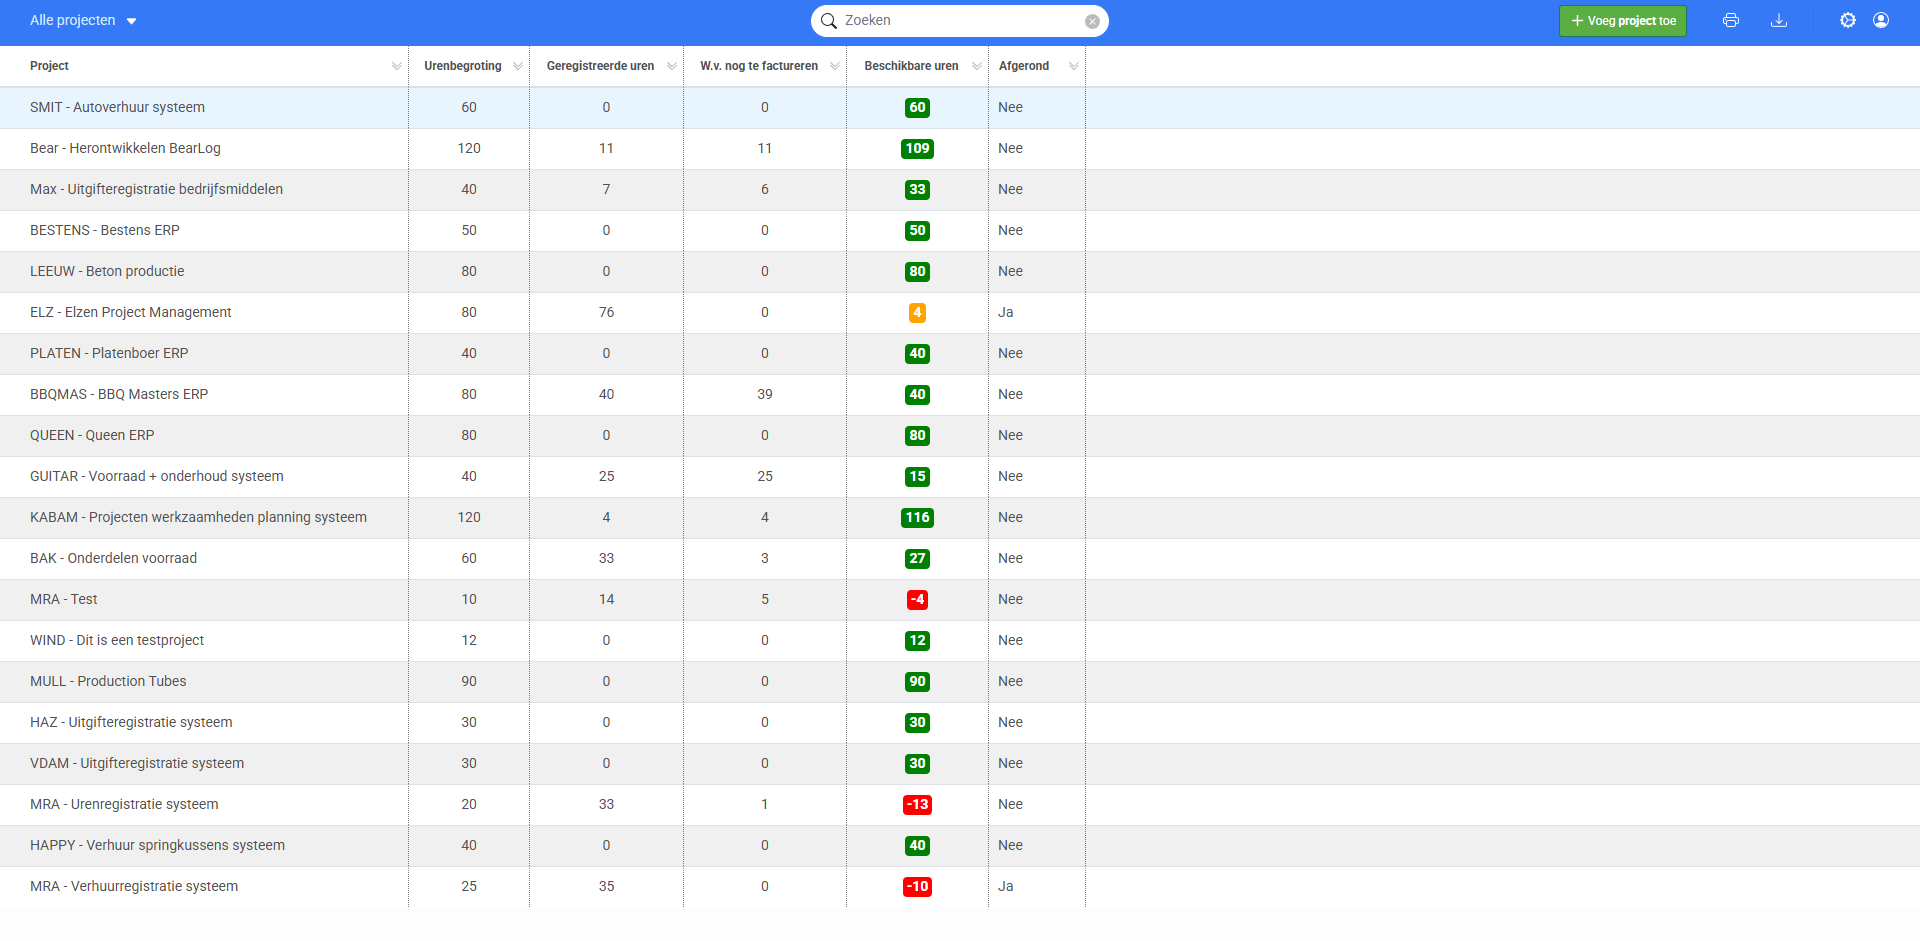This screenshot has height=941, width=1920.
Task: Open settings via the gear icon
Action: pos(1848,20)
